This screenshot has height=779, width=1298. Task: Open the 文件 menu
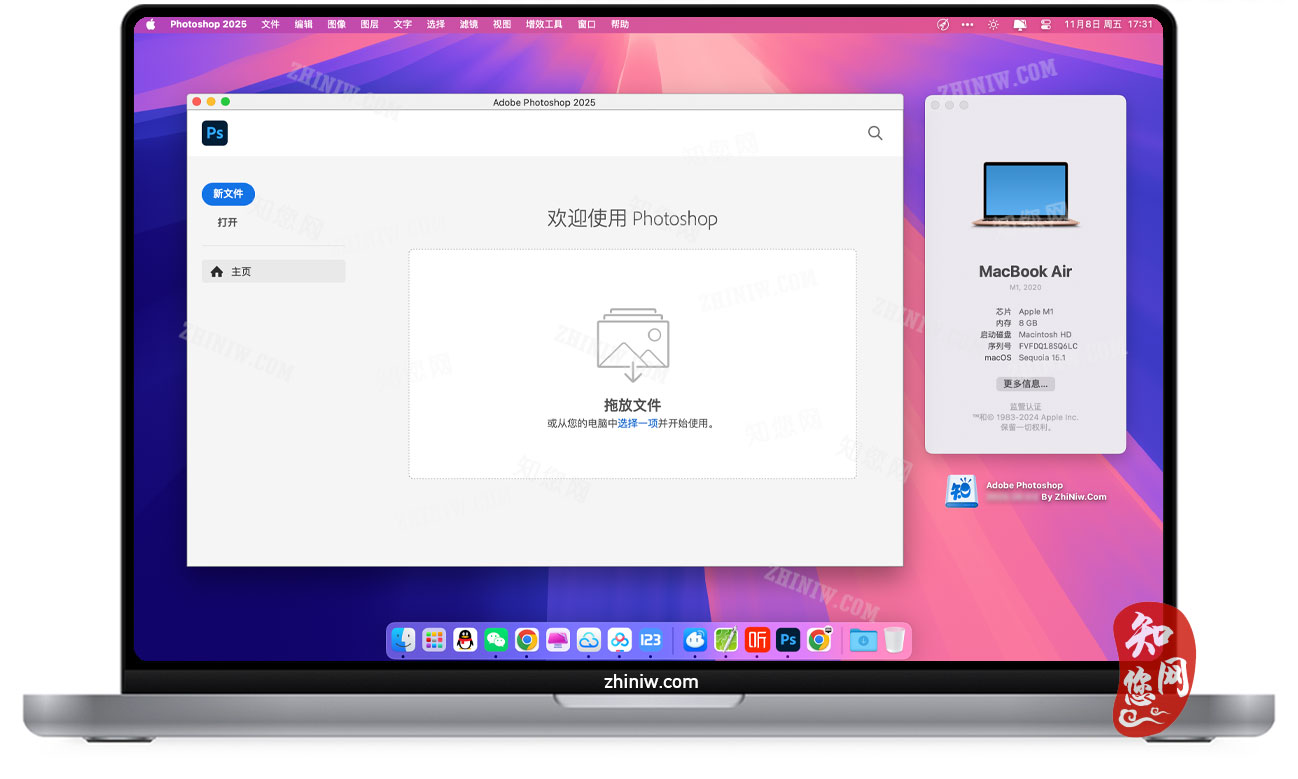(271, 24)
